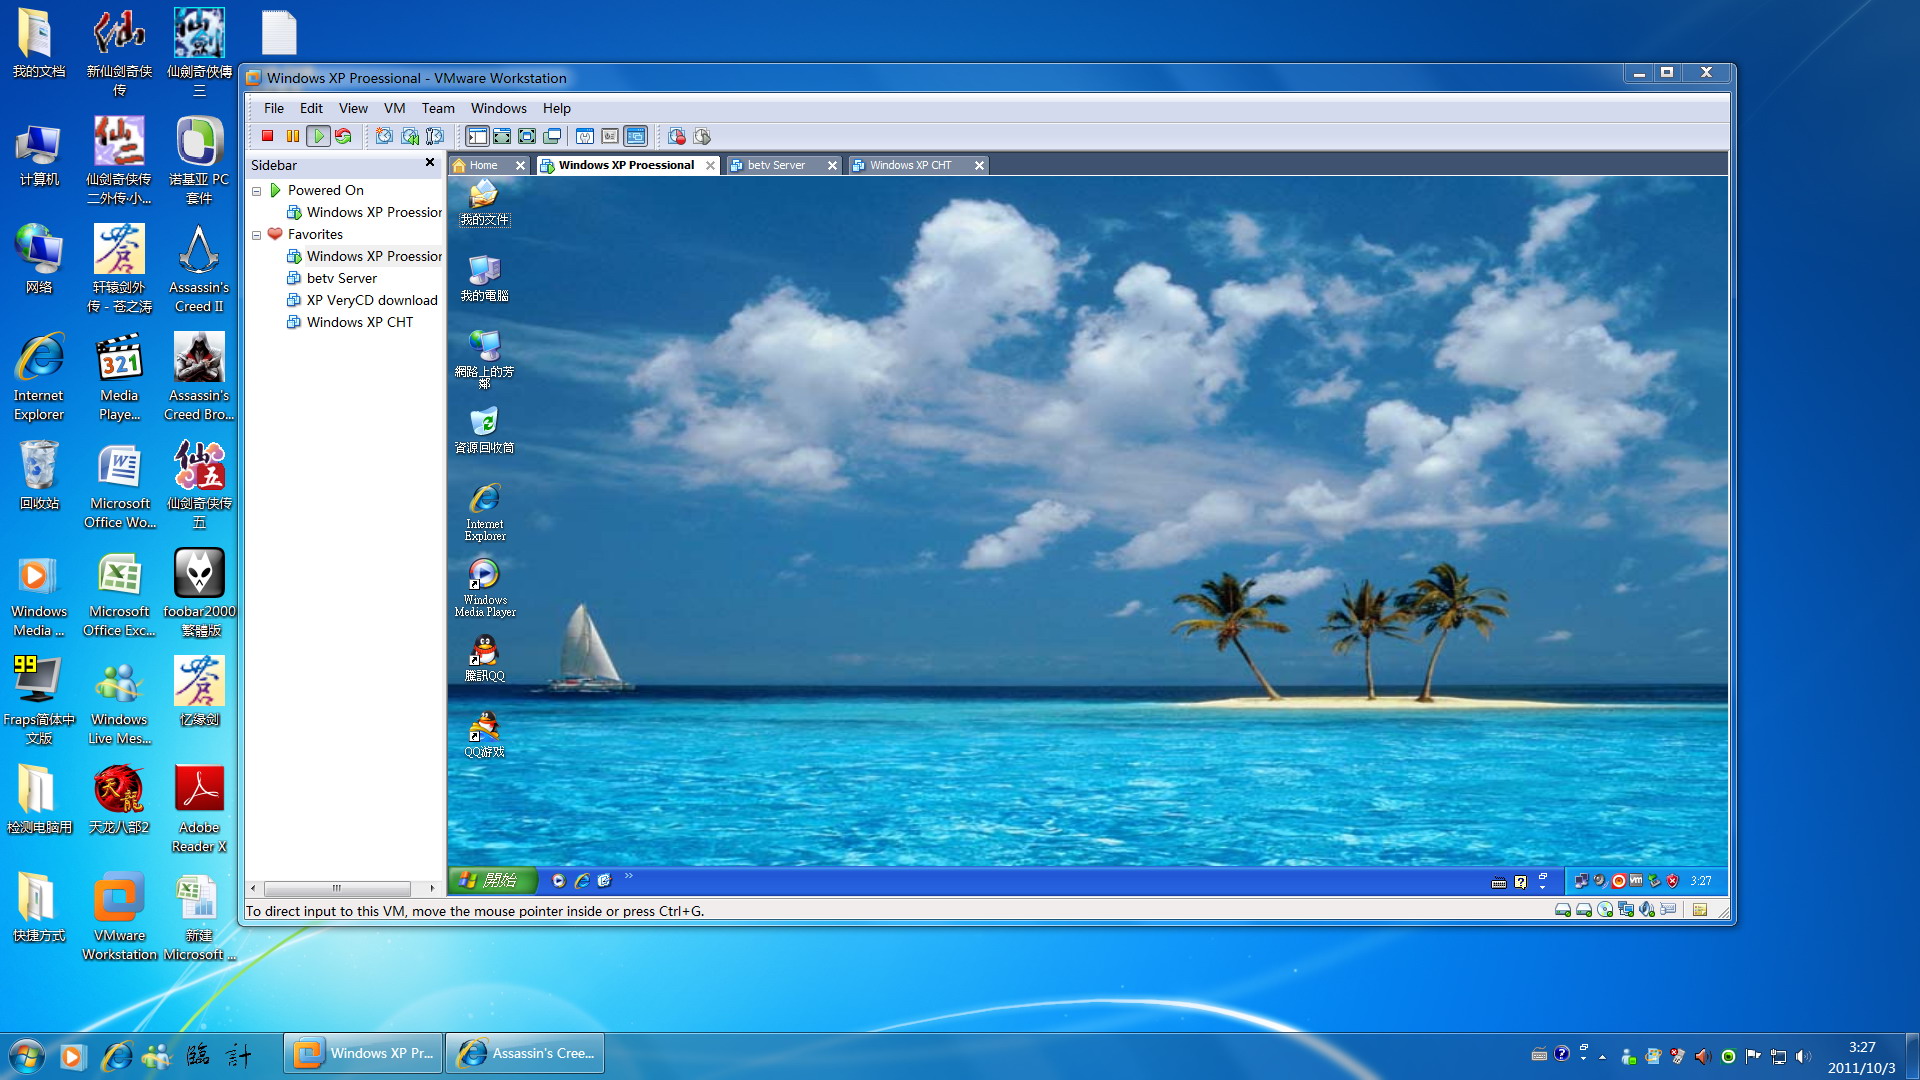1920x1080 pixels.
Task: Click the Take Snapshot toolbar icon
Action: pyautogui.click(x=384, y=136)
